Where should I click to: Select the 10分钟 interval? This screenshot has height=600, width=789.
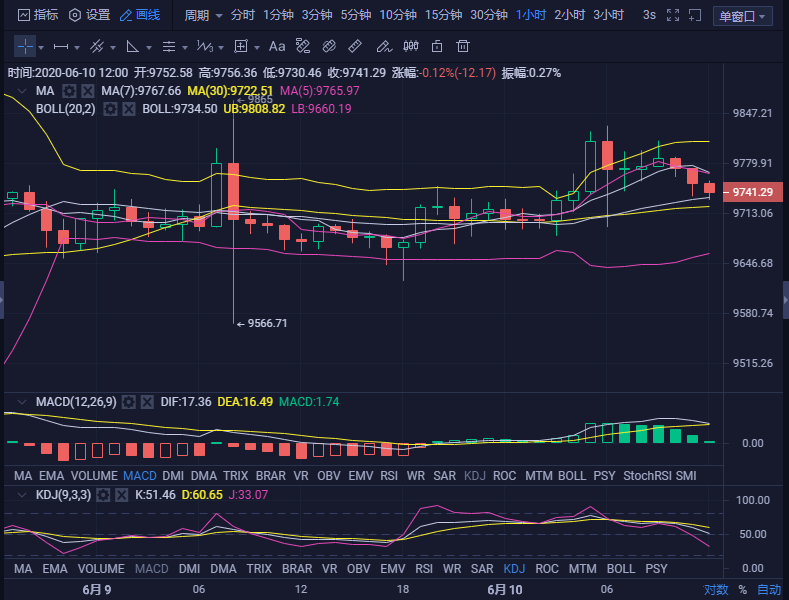click(x=398, y=15)
